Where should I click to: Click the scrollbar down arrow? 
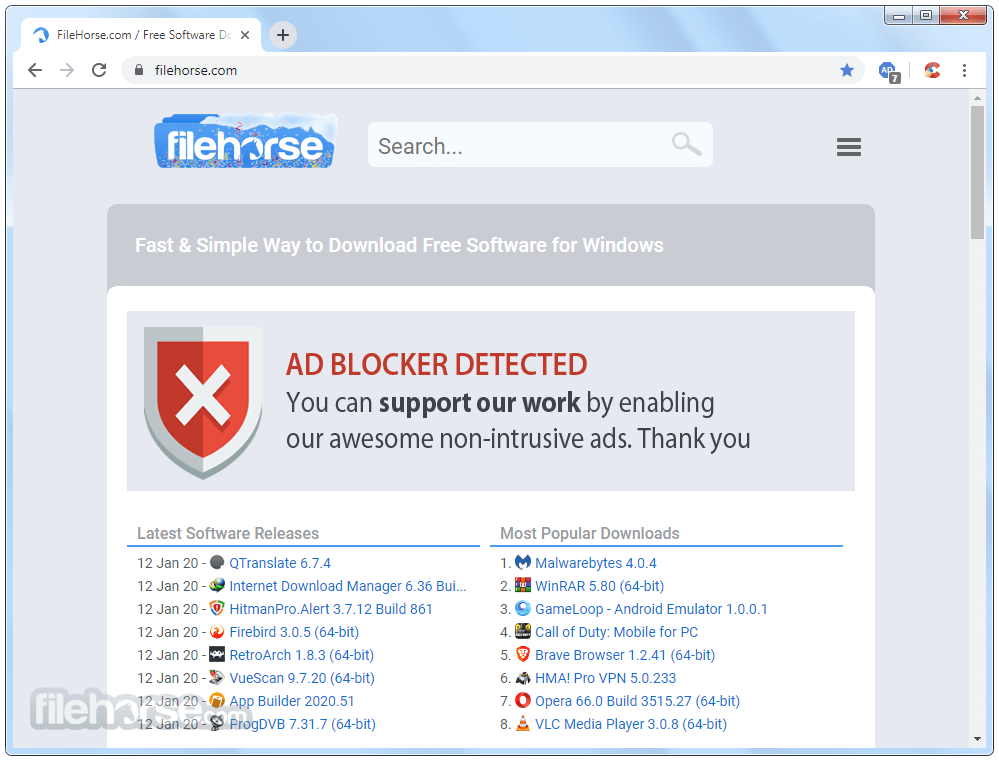pos(977,739)
